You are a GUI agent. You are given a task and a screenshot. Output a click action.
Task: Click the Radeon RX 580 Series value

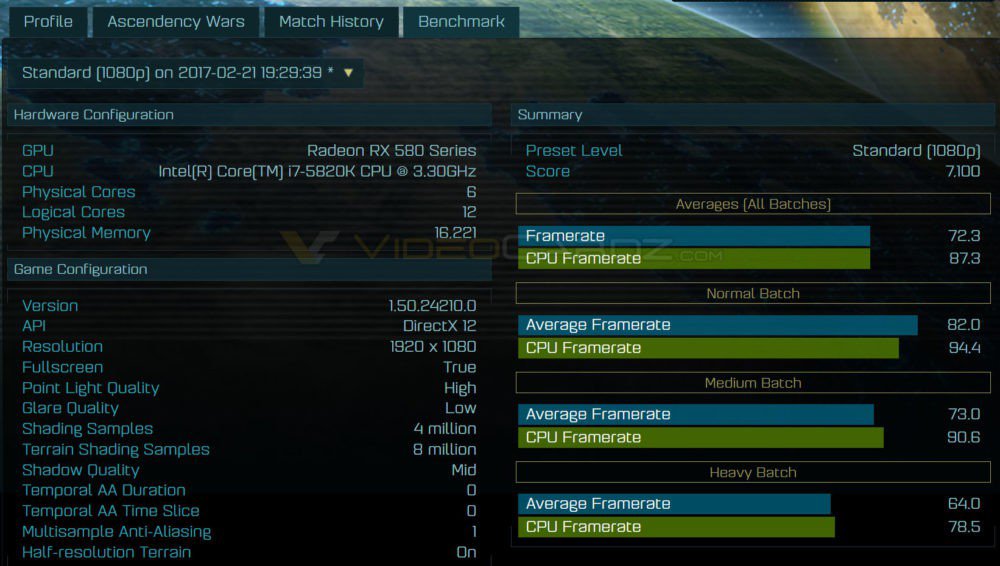coord(392,151)
